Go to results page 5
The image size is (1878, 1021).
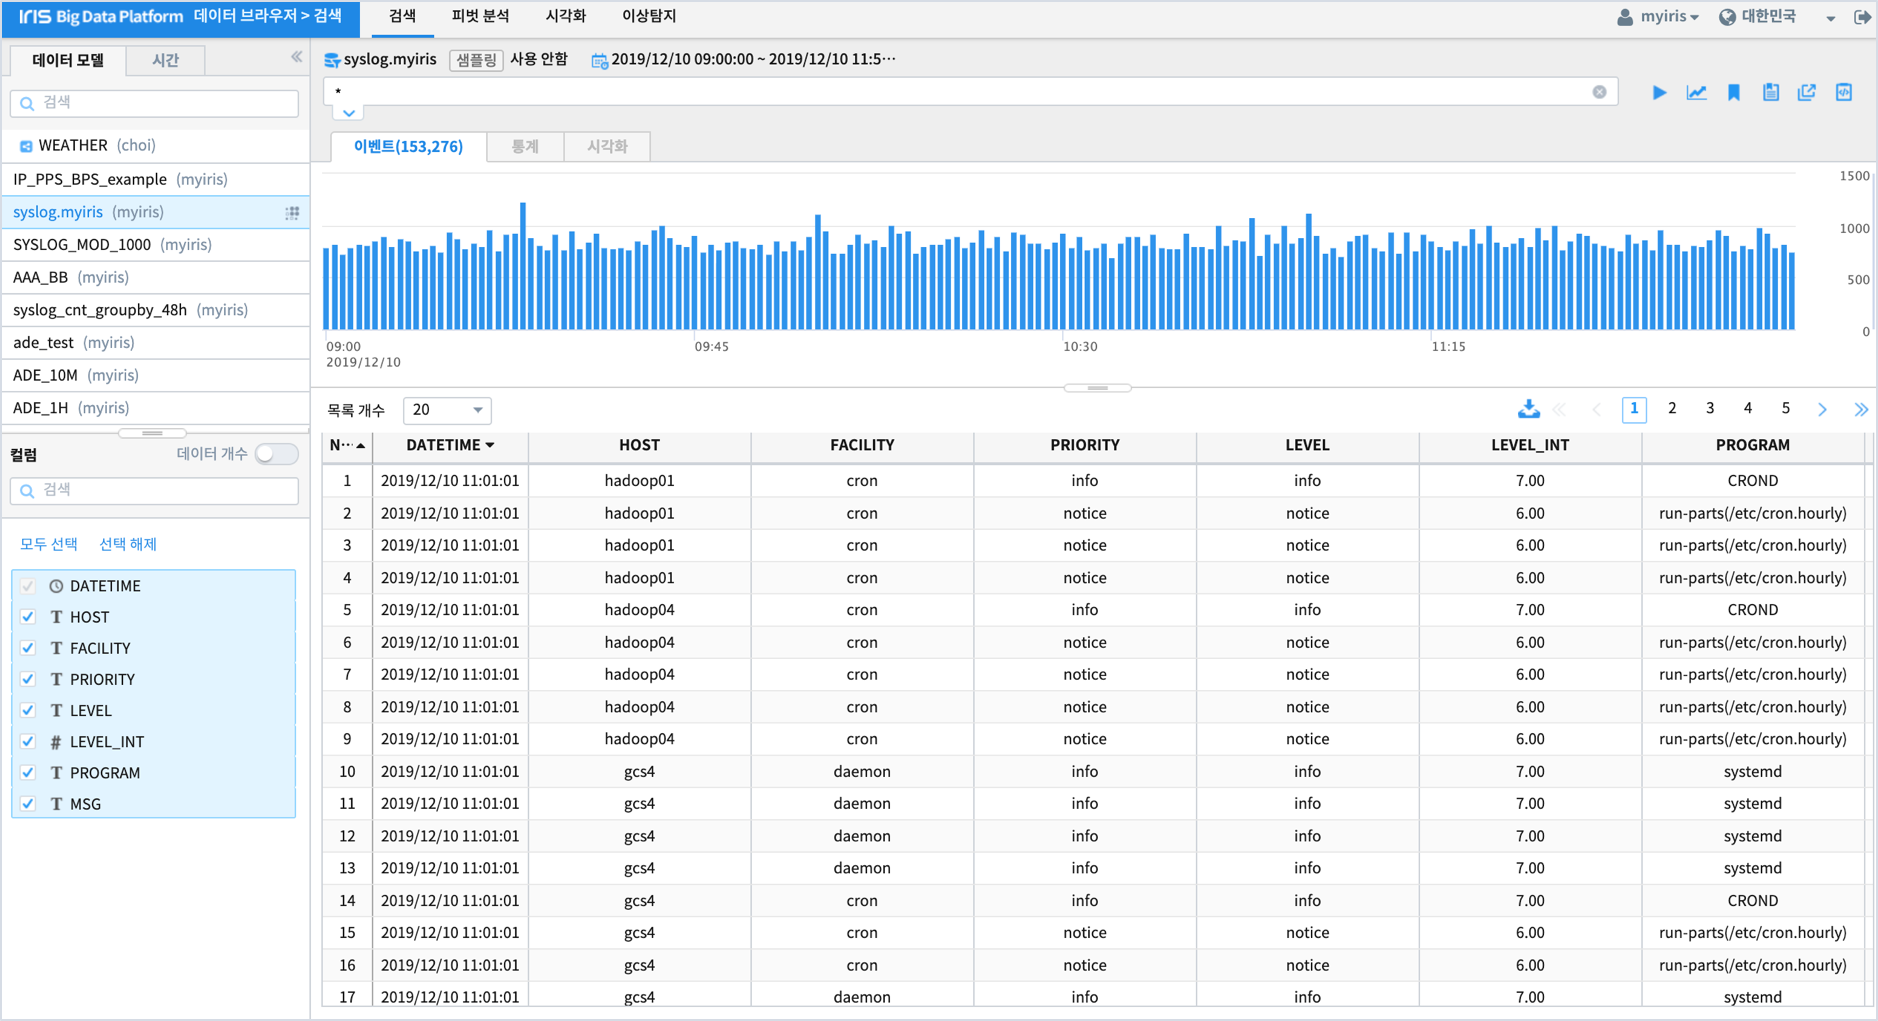(1785, 409)
